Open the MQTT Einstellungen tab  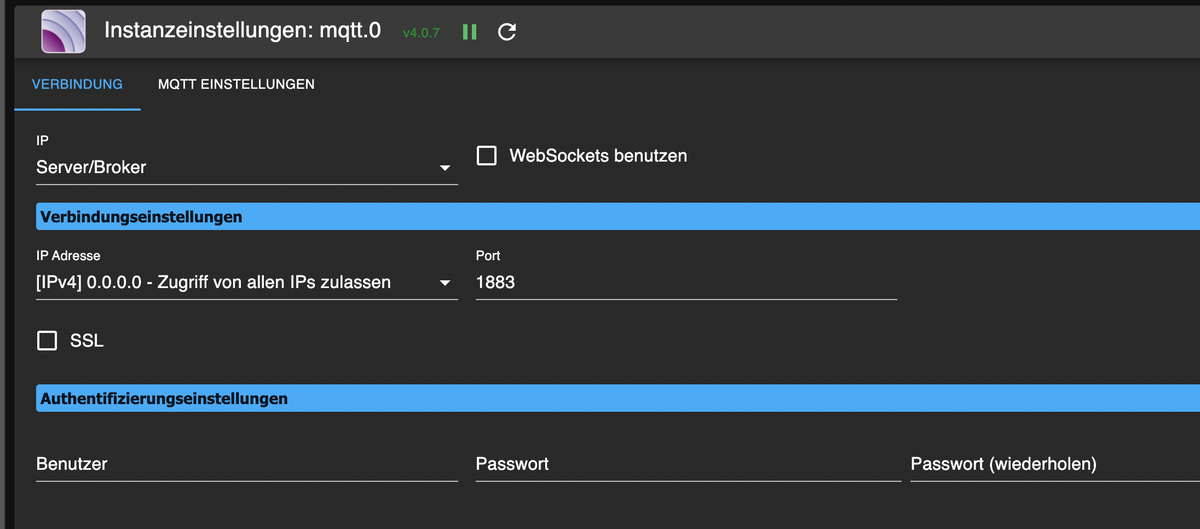tap(236, 84)
